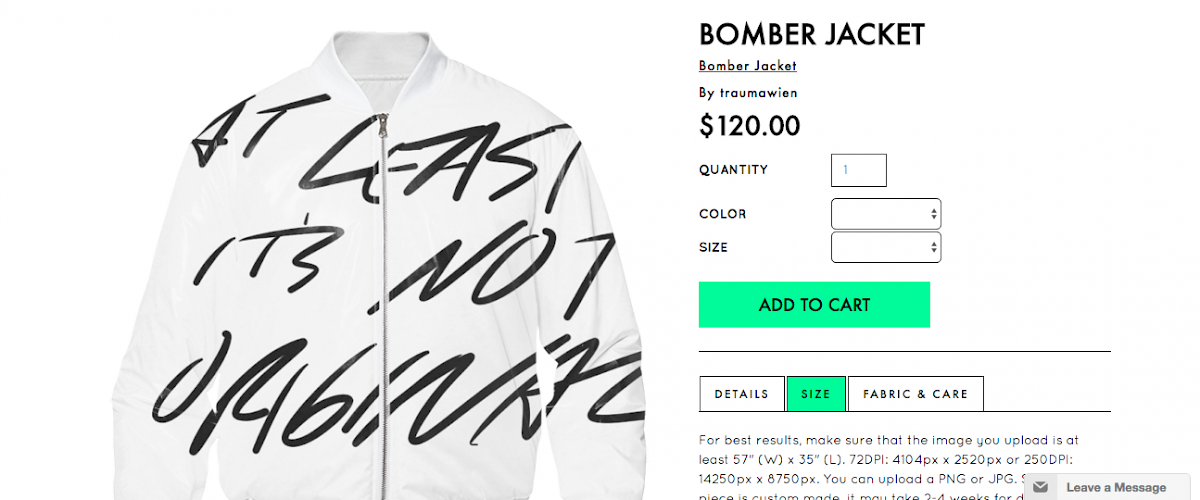Switch to the Details tab

[x=742, y=394]
